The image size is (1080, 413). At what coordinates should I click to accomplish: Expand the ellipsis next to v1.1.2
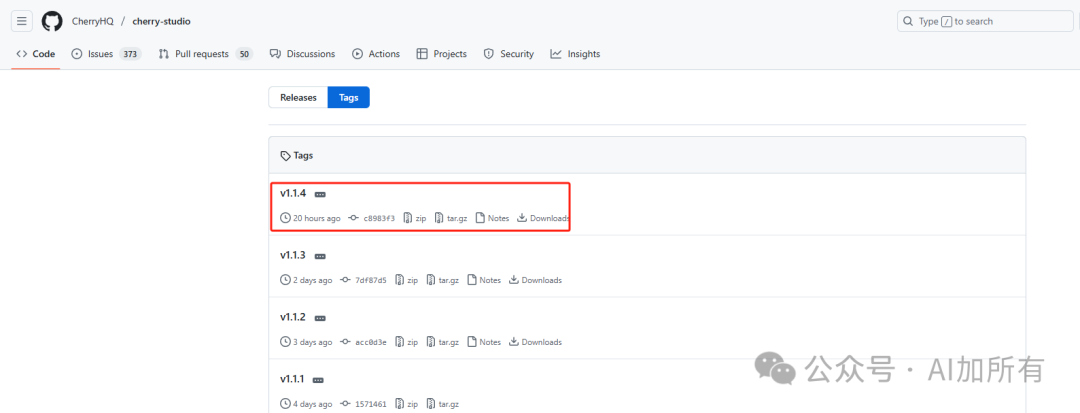(320, 318)
